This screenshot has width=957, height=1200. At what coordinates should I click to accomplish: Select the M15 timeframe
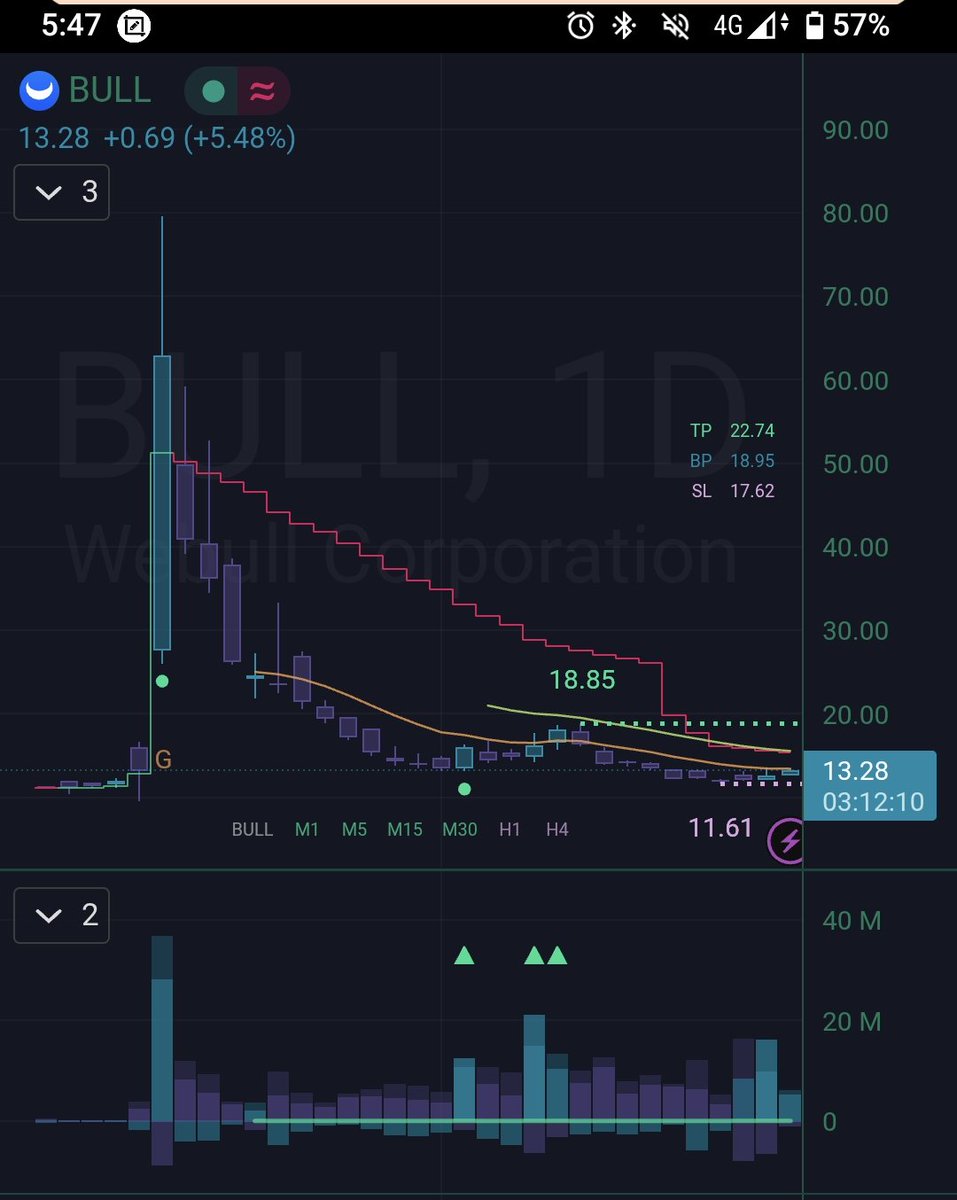(x=406, y=829)
